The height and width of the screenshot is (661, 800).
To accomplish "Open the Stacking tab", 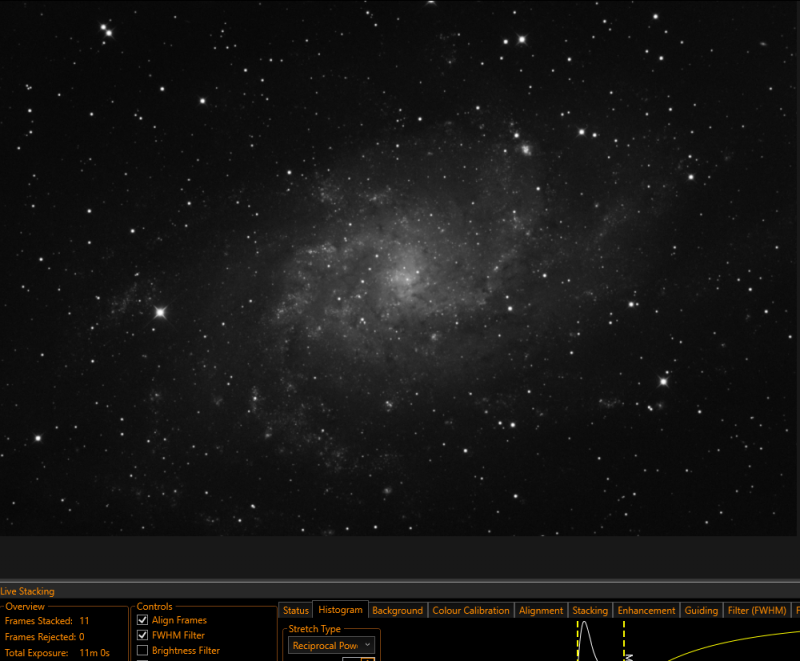I will point(590,611).
